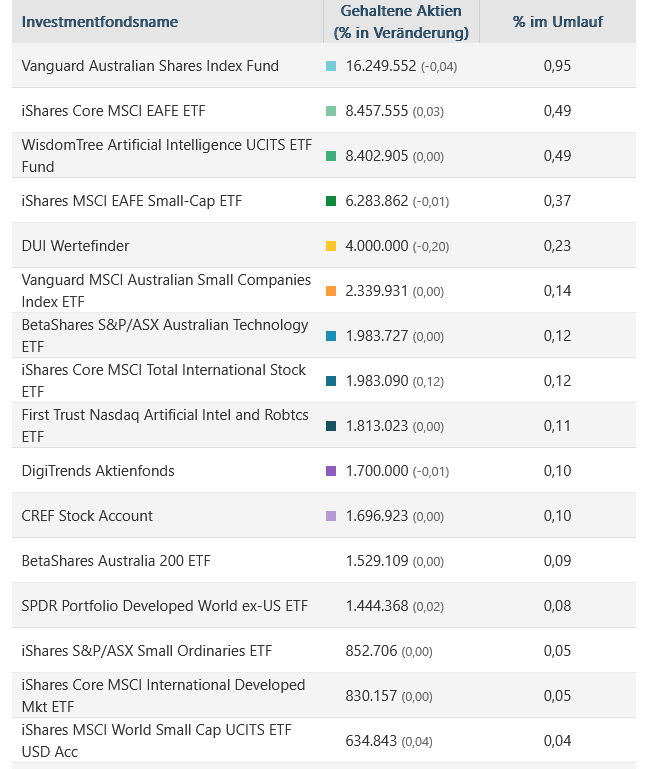Click the 0,11 percent outstanding value
The width and height of the screenshot is (655, 769).
tap(557, 426)
